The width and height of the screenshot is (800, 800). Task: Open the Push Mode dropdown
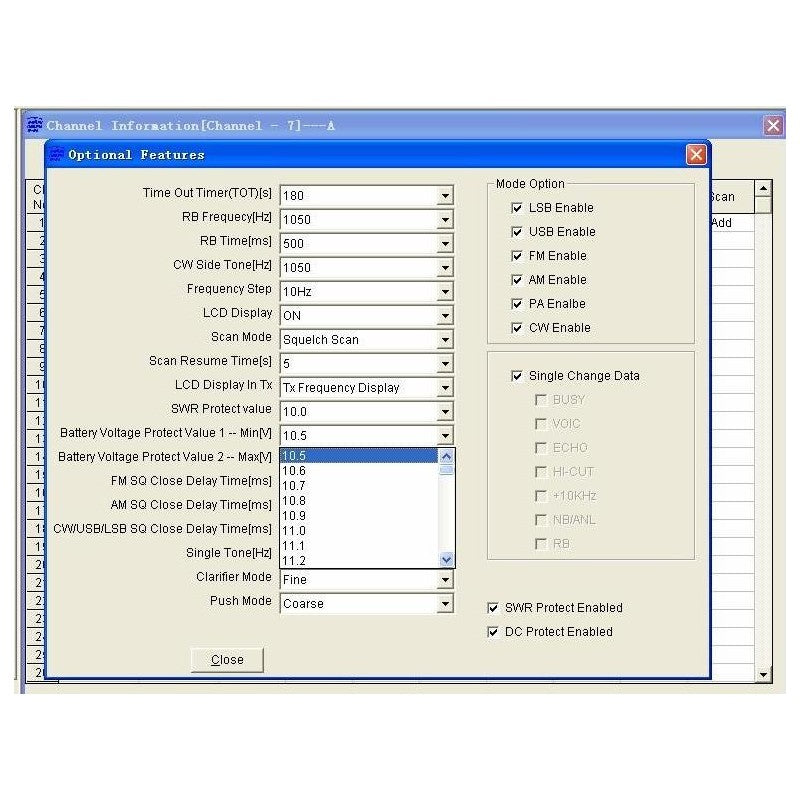coord(444,602)
